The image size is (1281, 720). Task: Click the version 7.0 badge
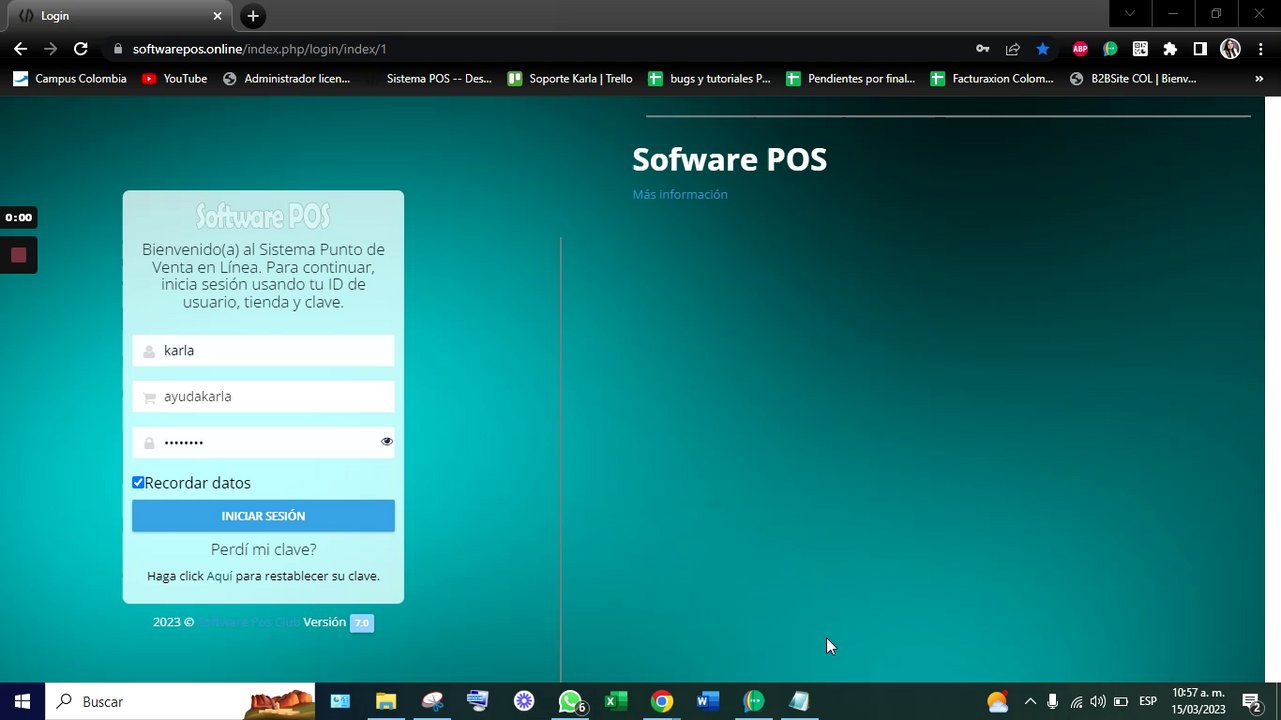coord(362,623)
